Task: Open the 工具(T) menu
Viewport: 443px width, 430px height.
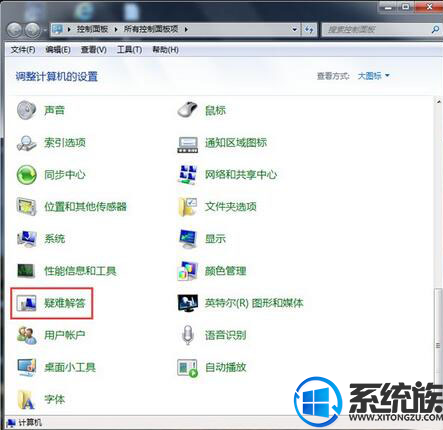Action: 129,50
